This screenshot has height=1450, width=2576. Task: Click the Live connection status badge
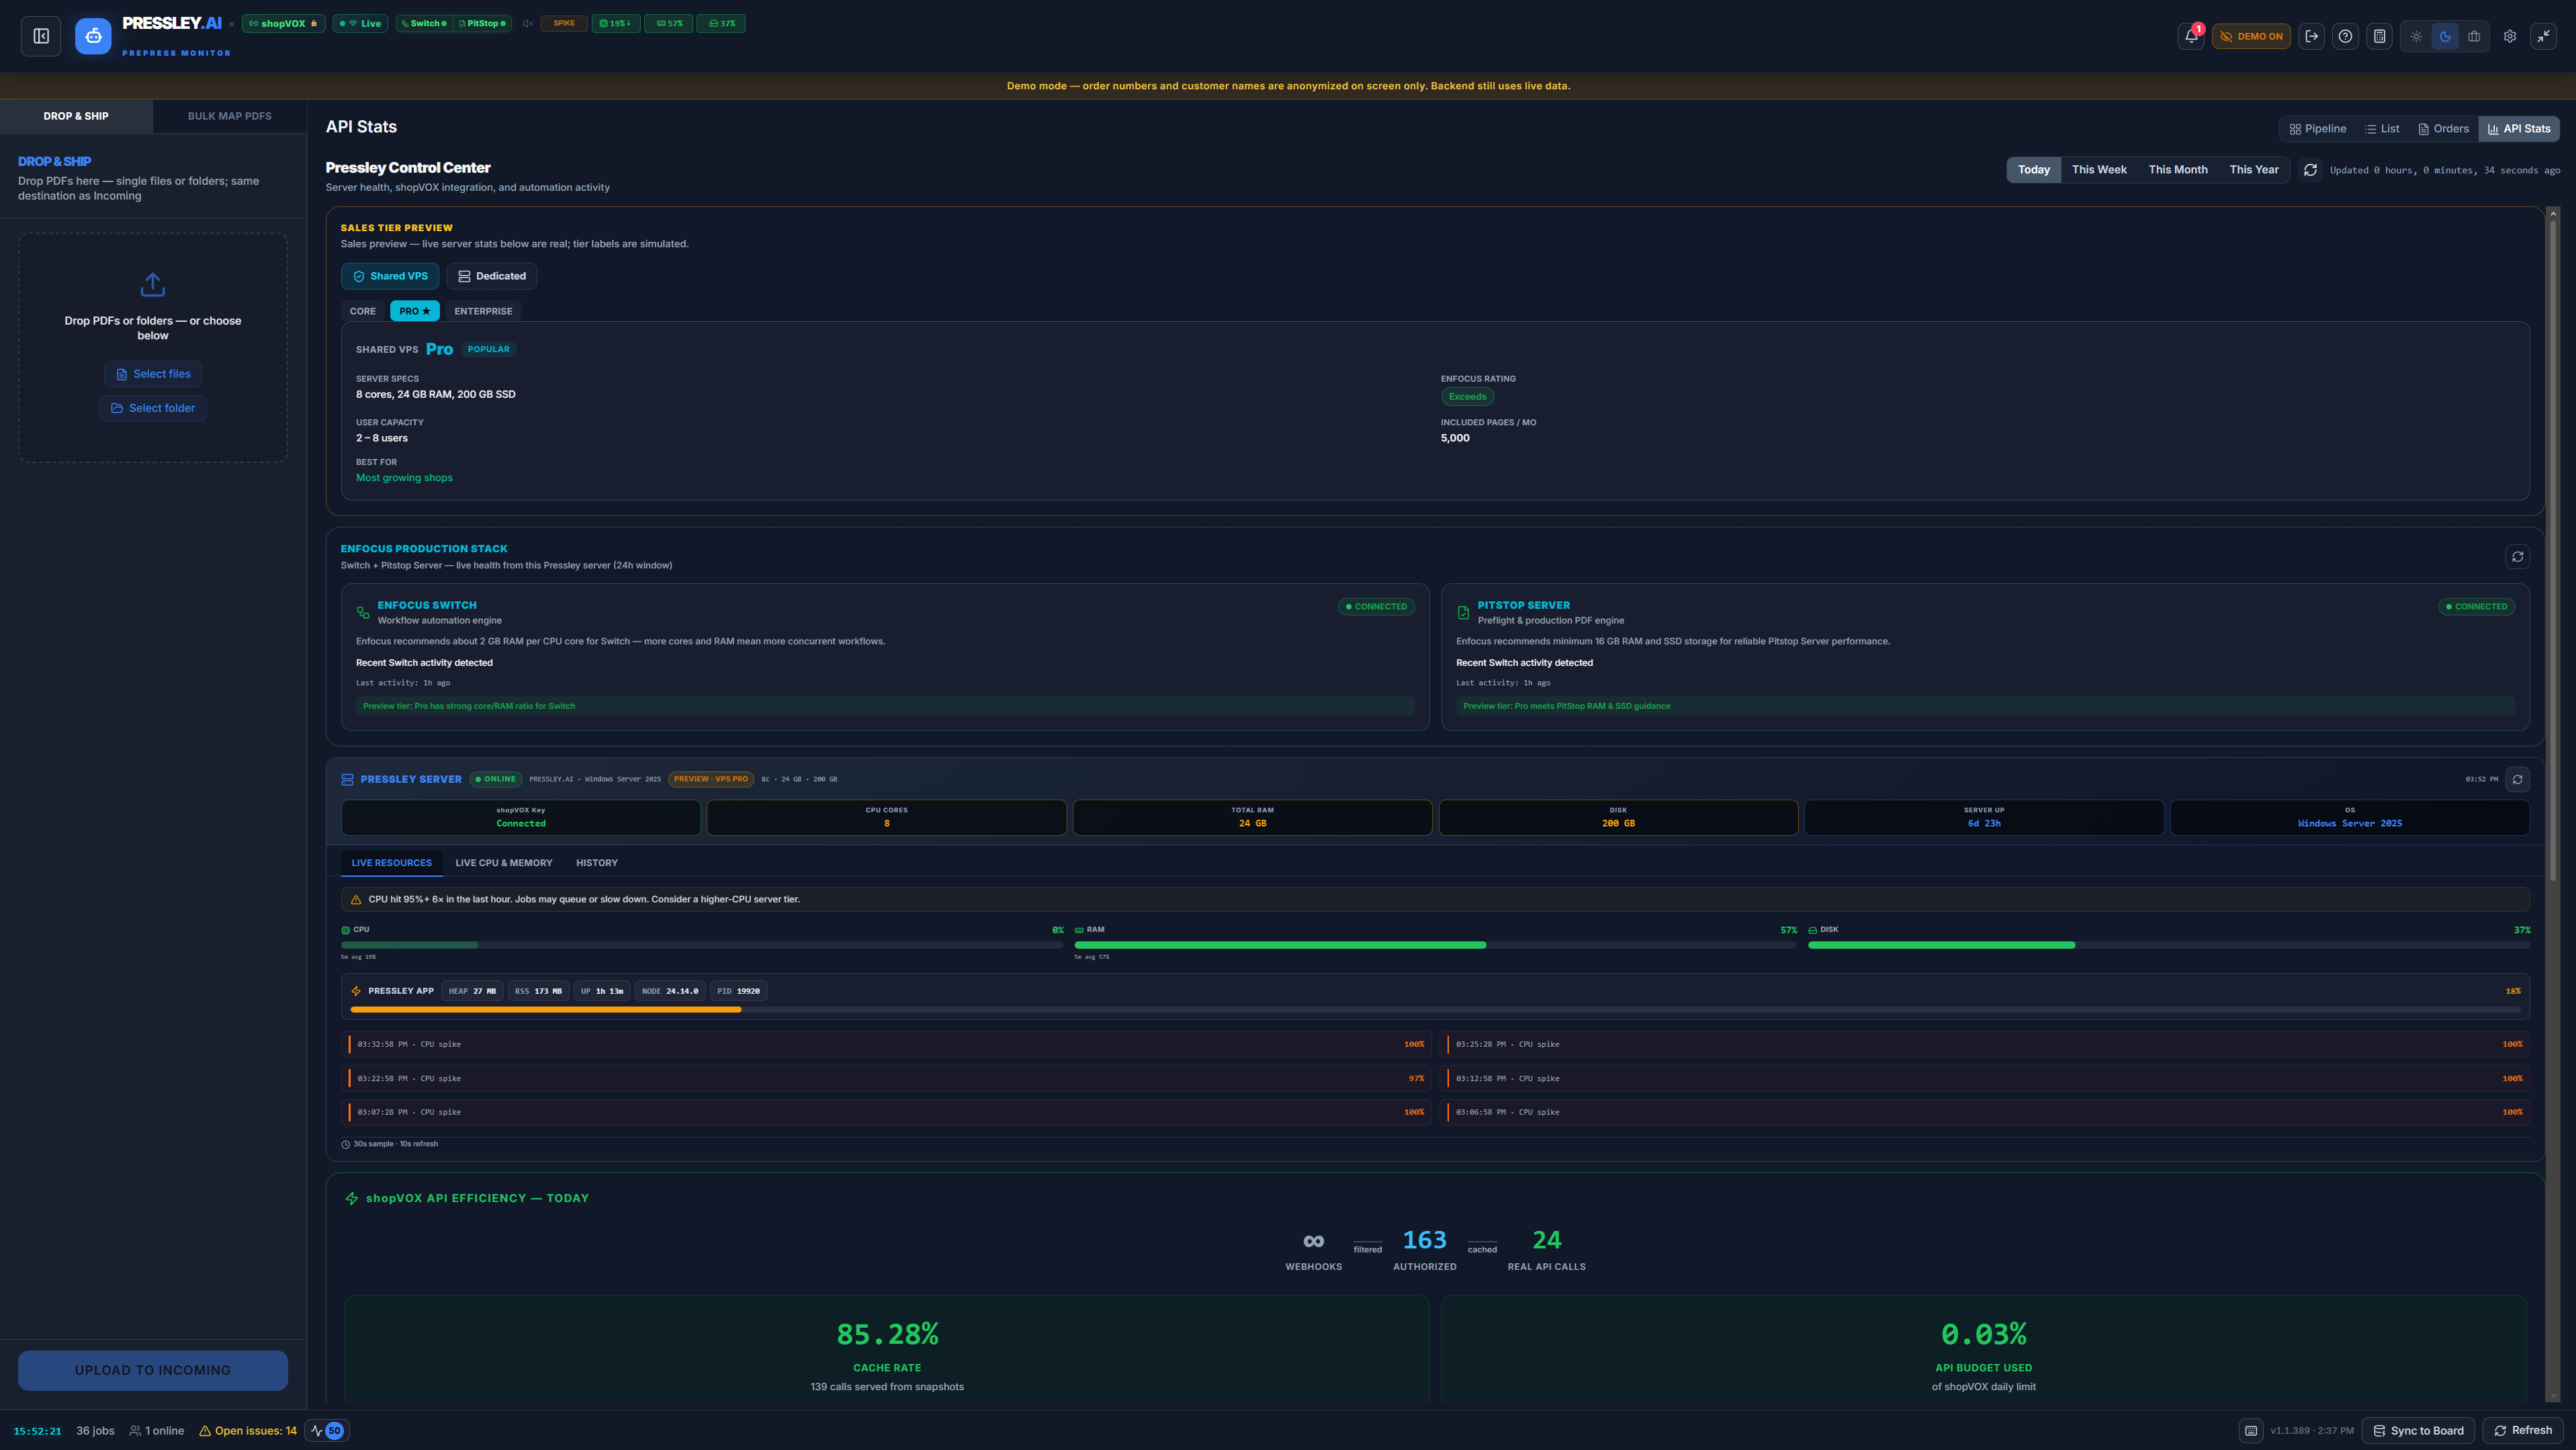(360, 23)
